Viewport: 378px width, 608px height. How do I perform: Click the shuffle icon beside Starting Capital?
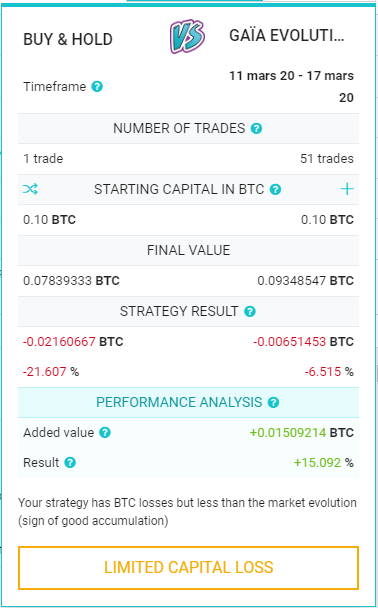[x=30, y=189]
